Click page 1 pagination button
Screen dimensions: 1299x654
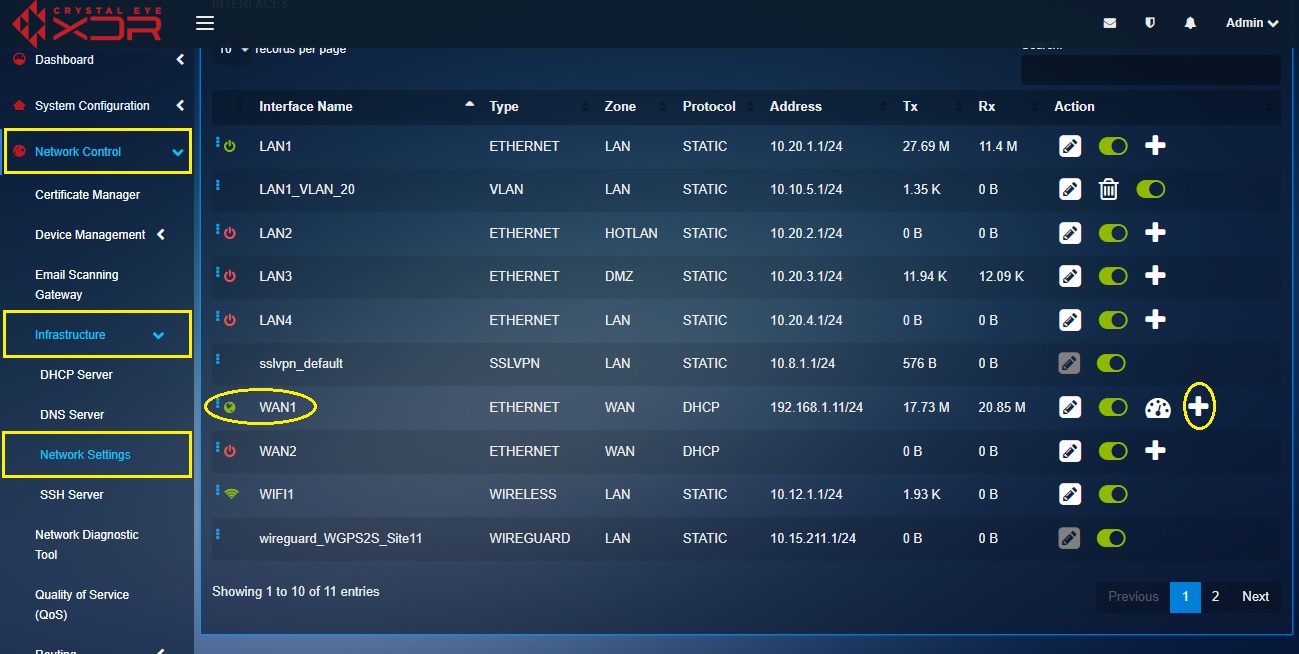coord(1185,597)
